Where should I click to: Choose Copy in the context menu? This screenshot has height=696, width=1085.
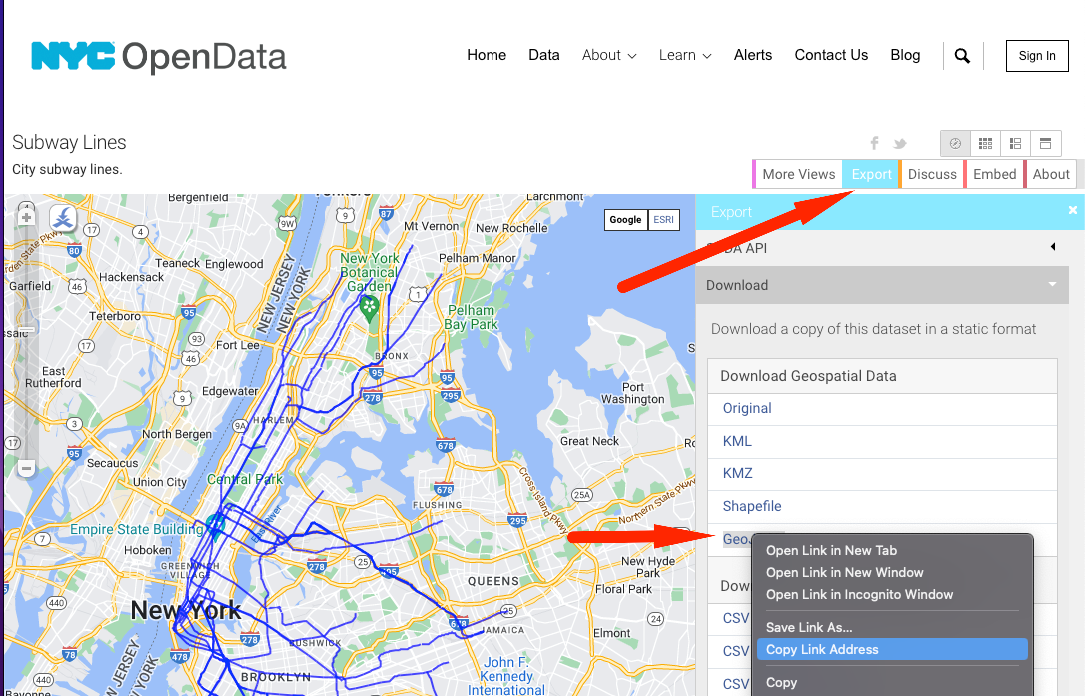tap(893, 683)
